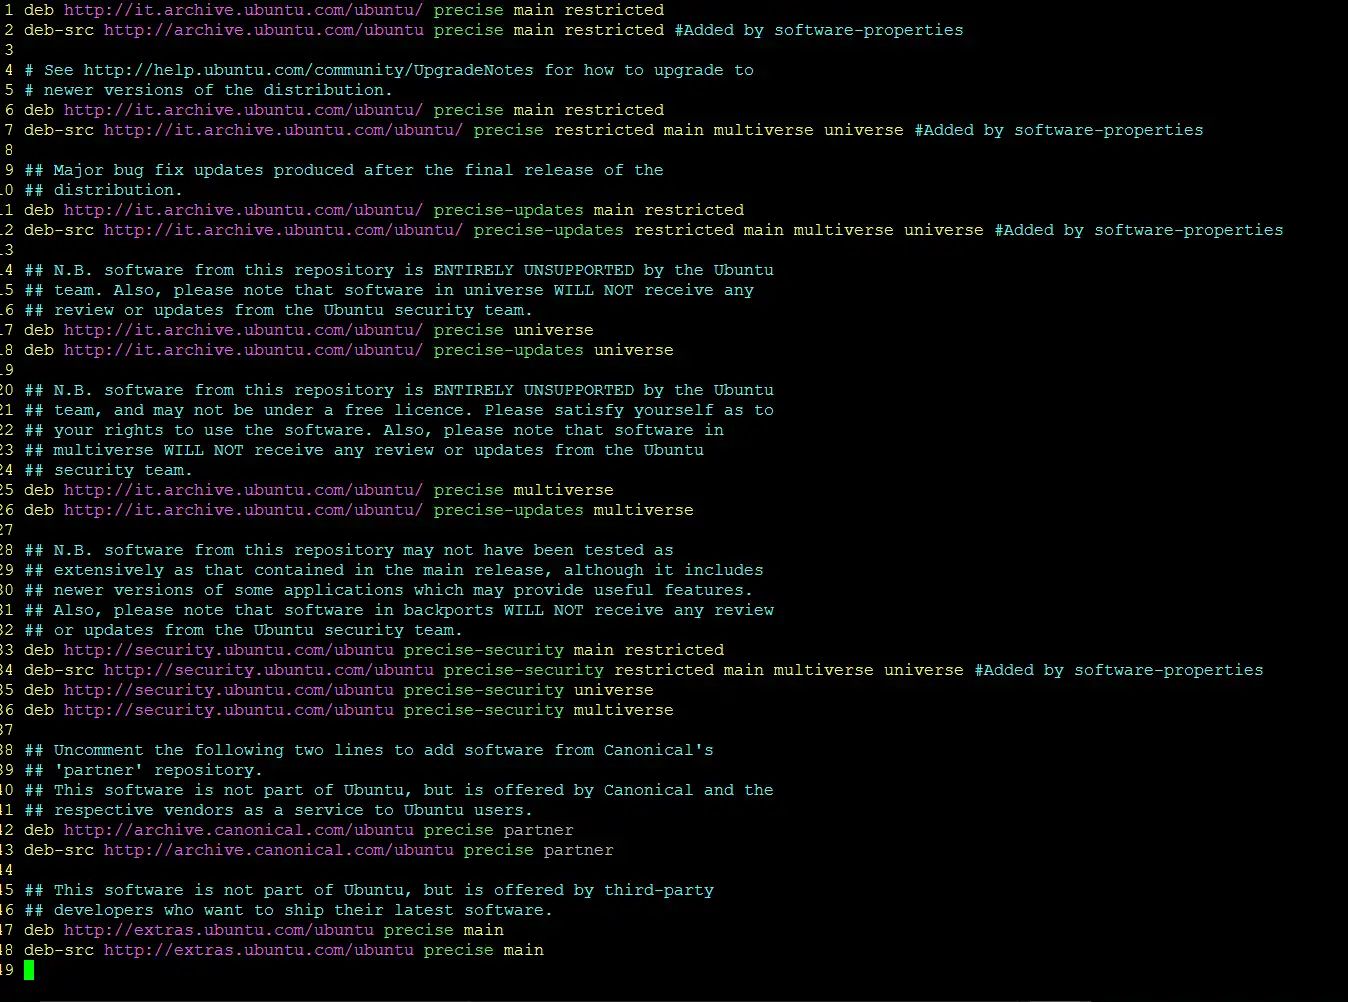Select the deb-src "precise restricted main multiverse universe" entry

point(614,130)
